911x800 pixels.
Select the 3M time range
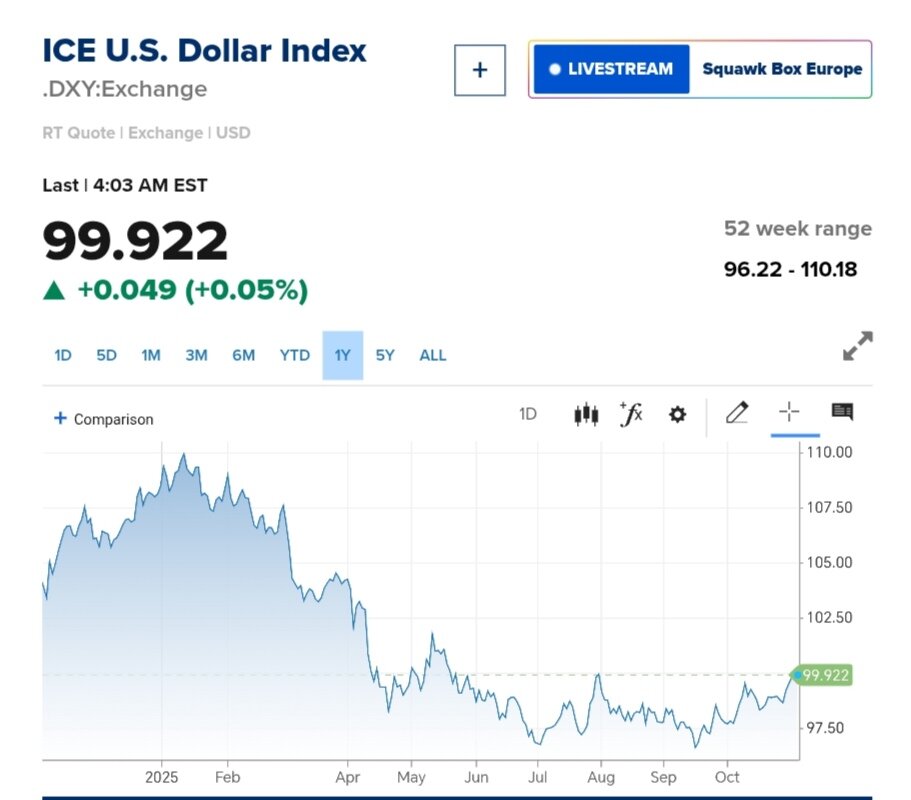(196, 355)
